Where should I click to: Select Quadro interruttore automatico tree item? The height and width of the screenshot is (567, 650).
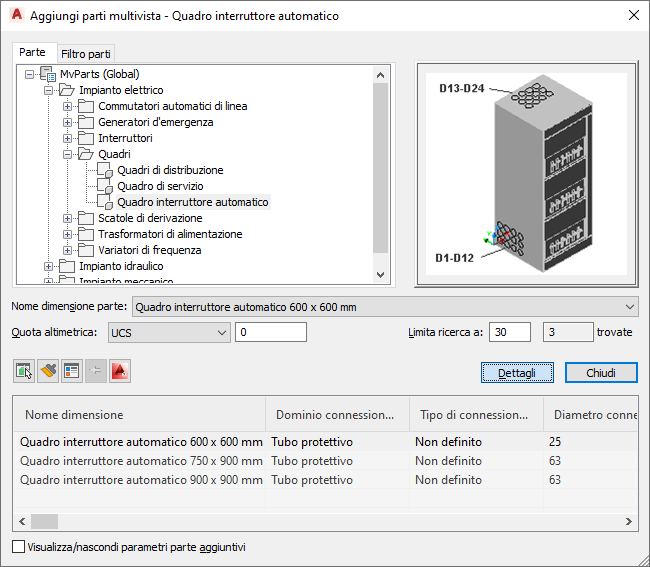(193, 202)
